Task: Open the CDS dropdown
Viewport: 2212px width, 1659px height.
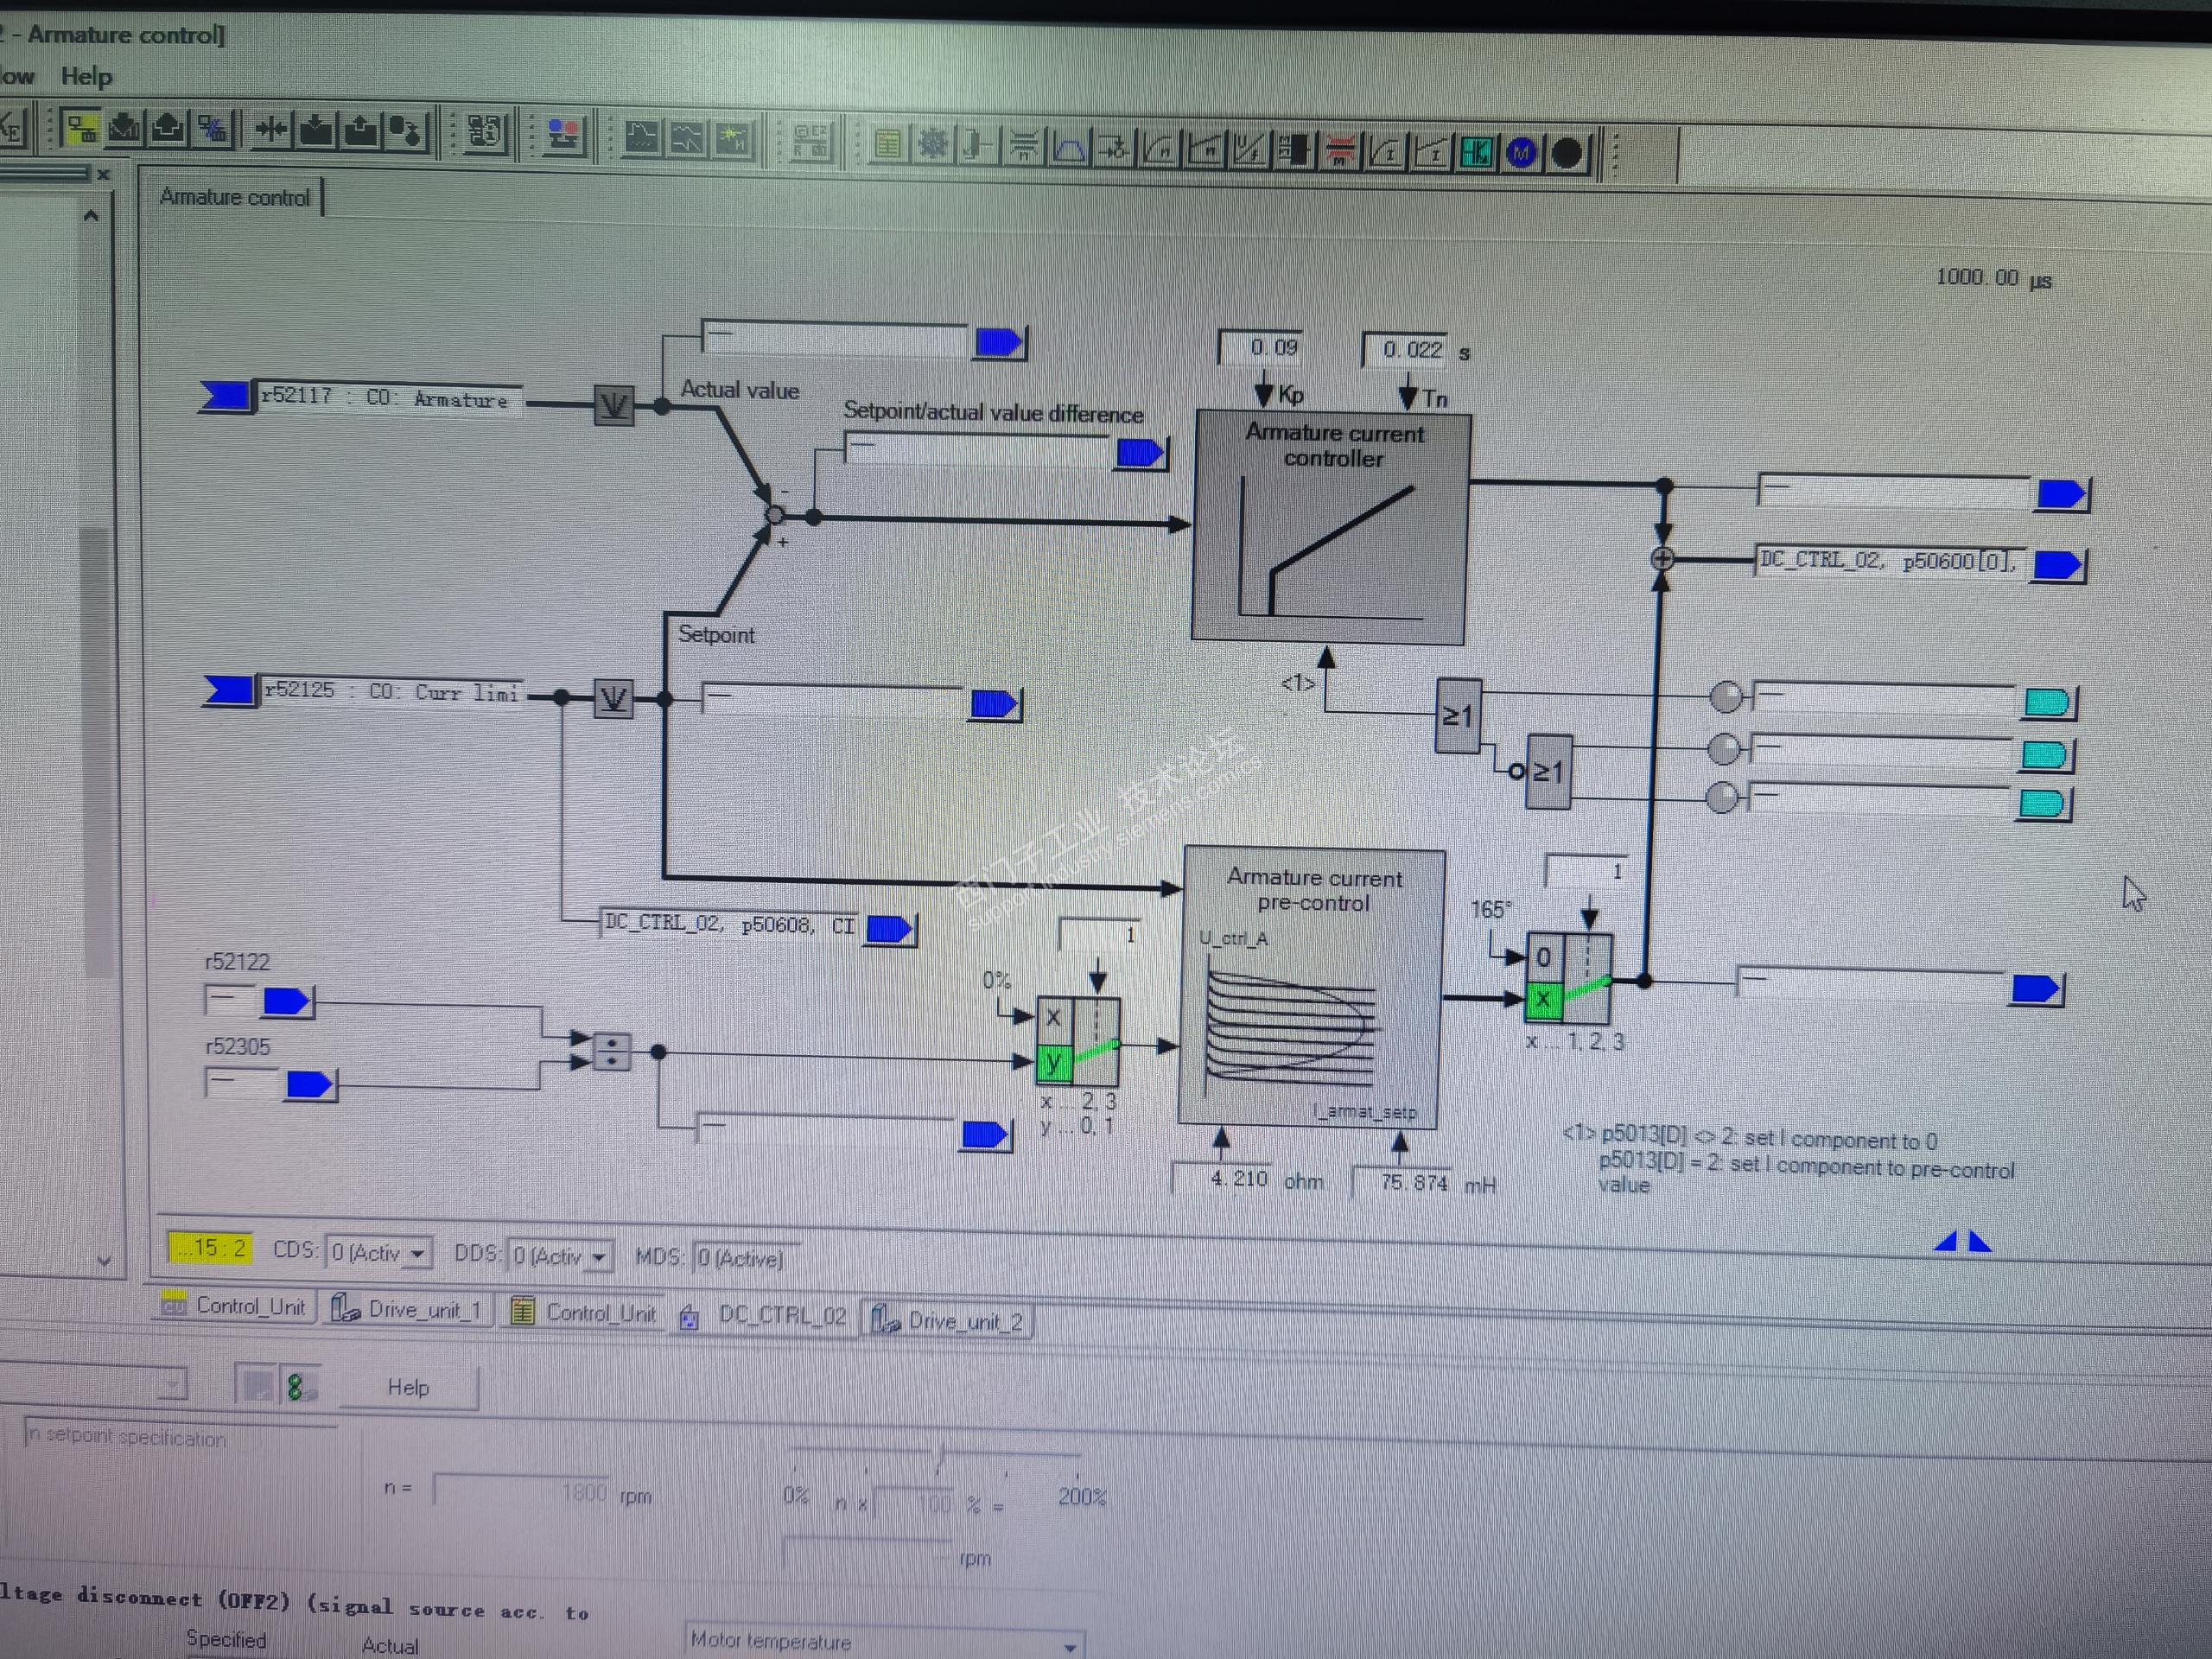Action: [418, 1253]
